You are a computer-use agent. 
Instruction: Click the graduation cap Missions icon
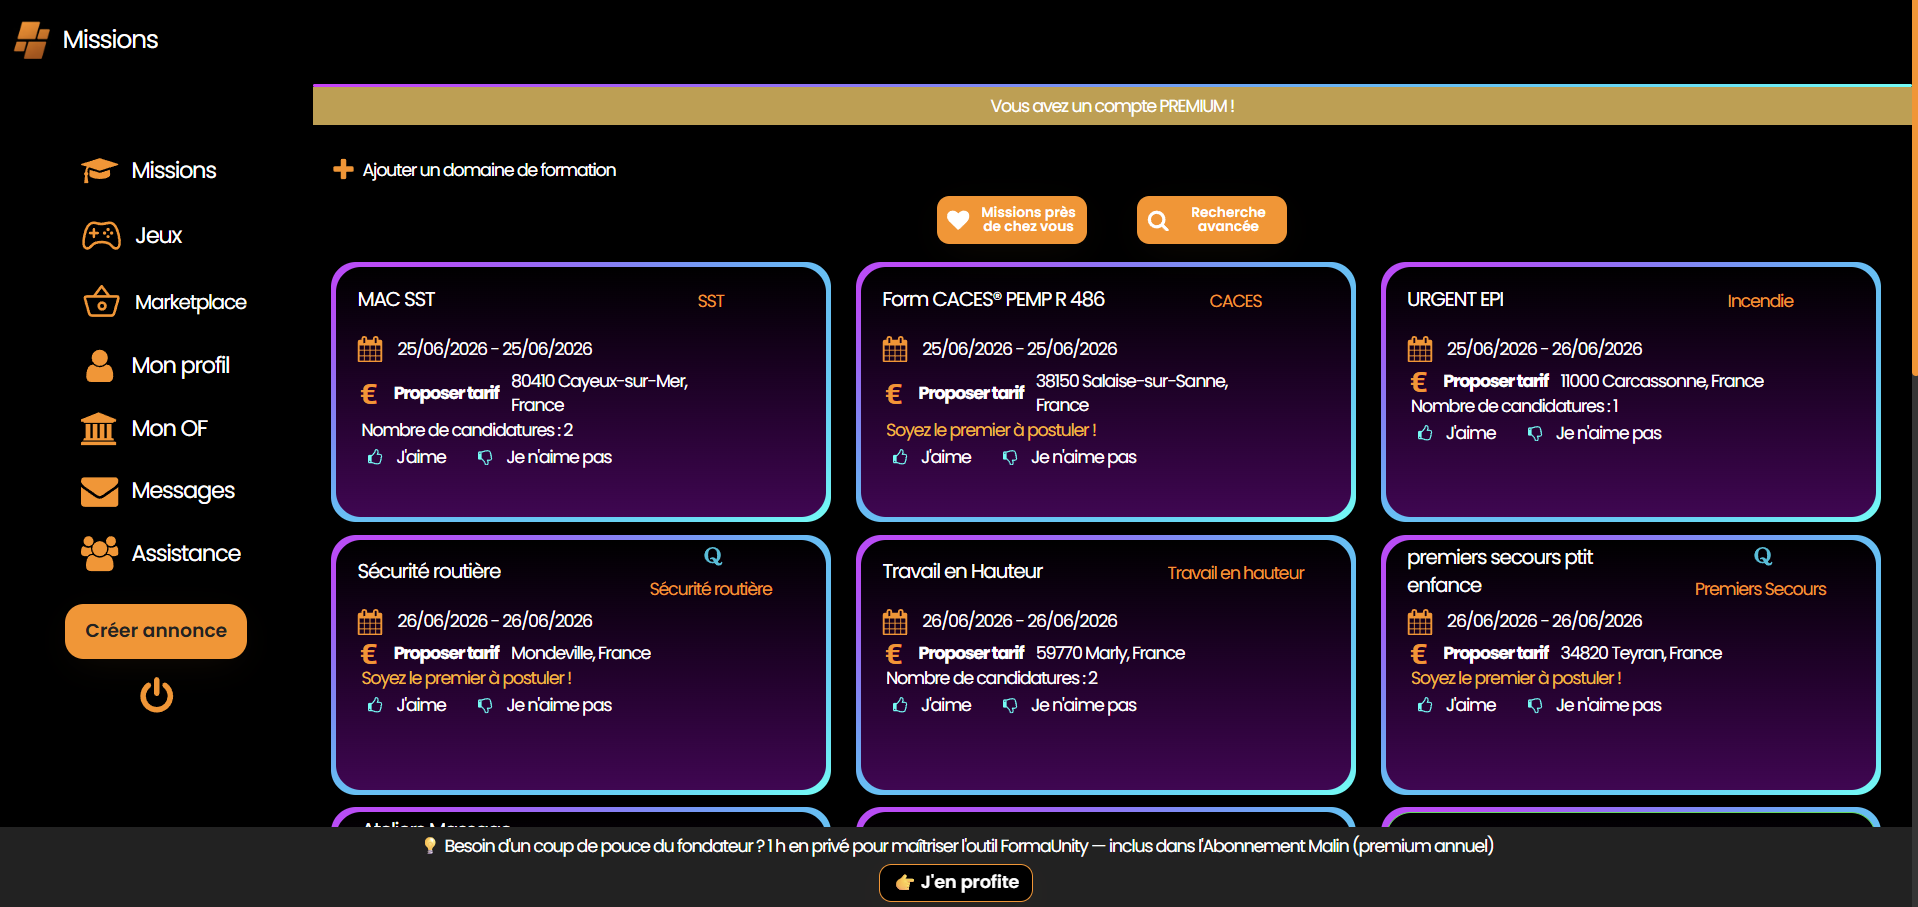(x=99, y=170)
